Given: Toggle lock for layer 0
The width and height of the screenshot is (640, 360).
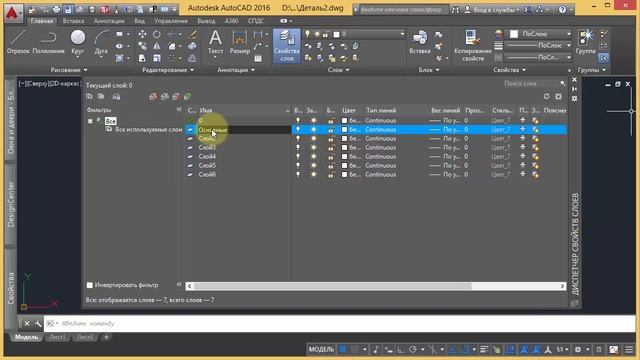Looking at the screenshot, I should [331, 120].
